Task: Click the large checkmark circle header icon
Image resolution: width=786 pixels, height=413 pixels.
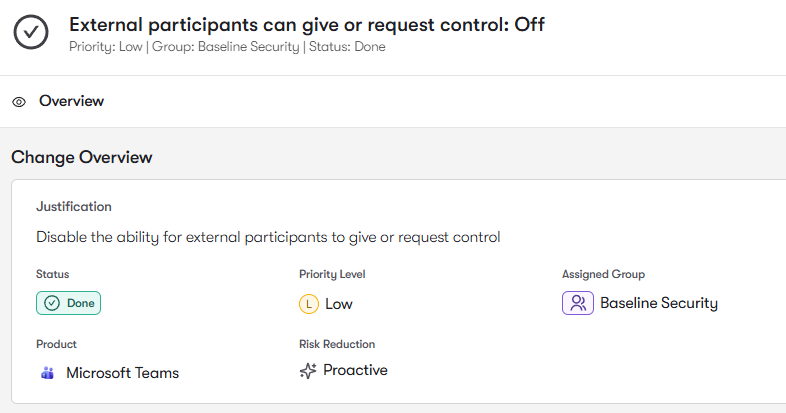Action: point(32,32)
